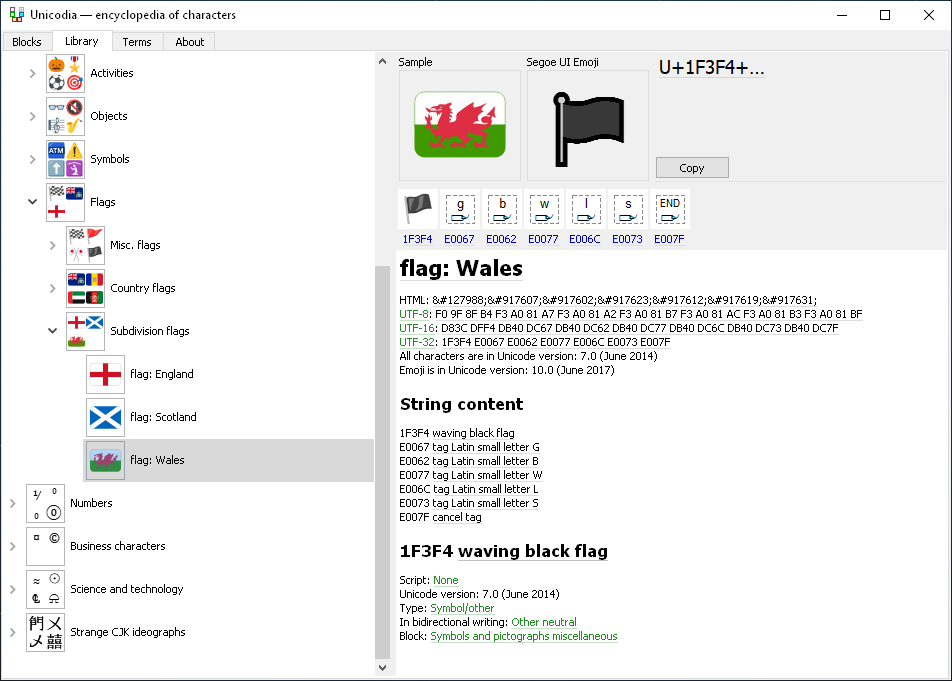Click the Country flags icon
This screenshot has height=681, width=952.
pyautogui.click(x=86, y=288)
